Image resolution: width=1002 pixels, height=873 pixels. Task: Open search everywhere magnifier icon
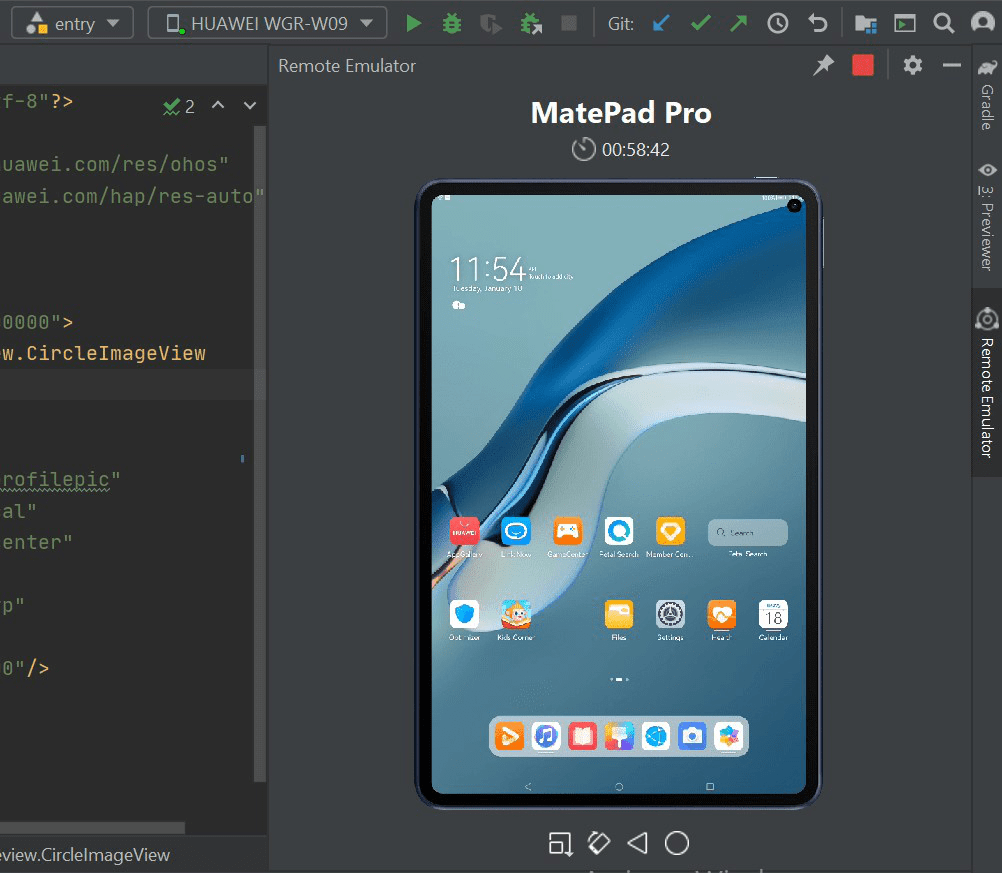pos(943,24)
